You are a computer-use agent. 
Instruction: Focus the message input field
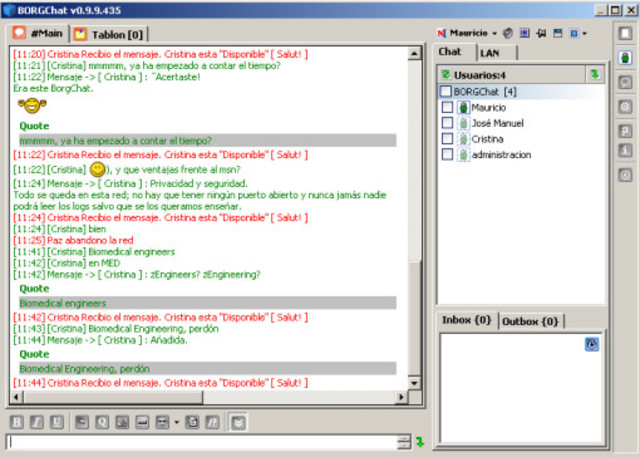202,442
